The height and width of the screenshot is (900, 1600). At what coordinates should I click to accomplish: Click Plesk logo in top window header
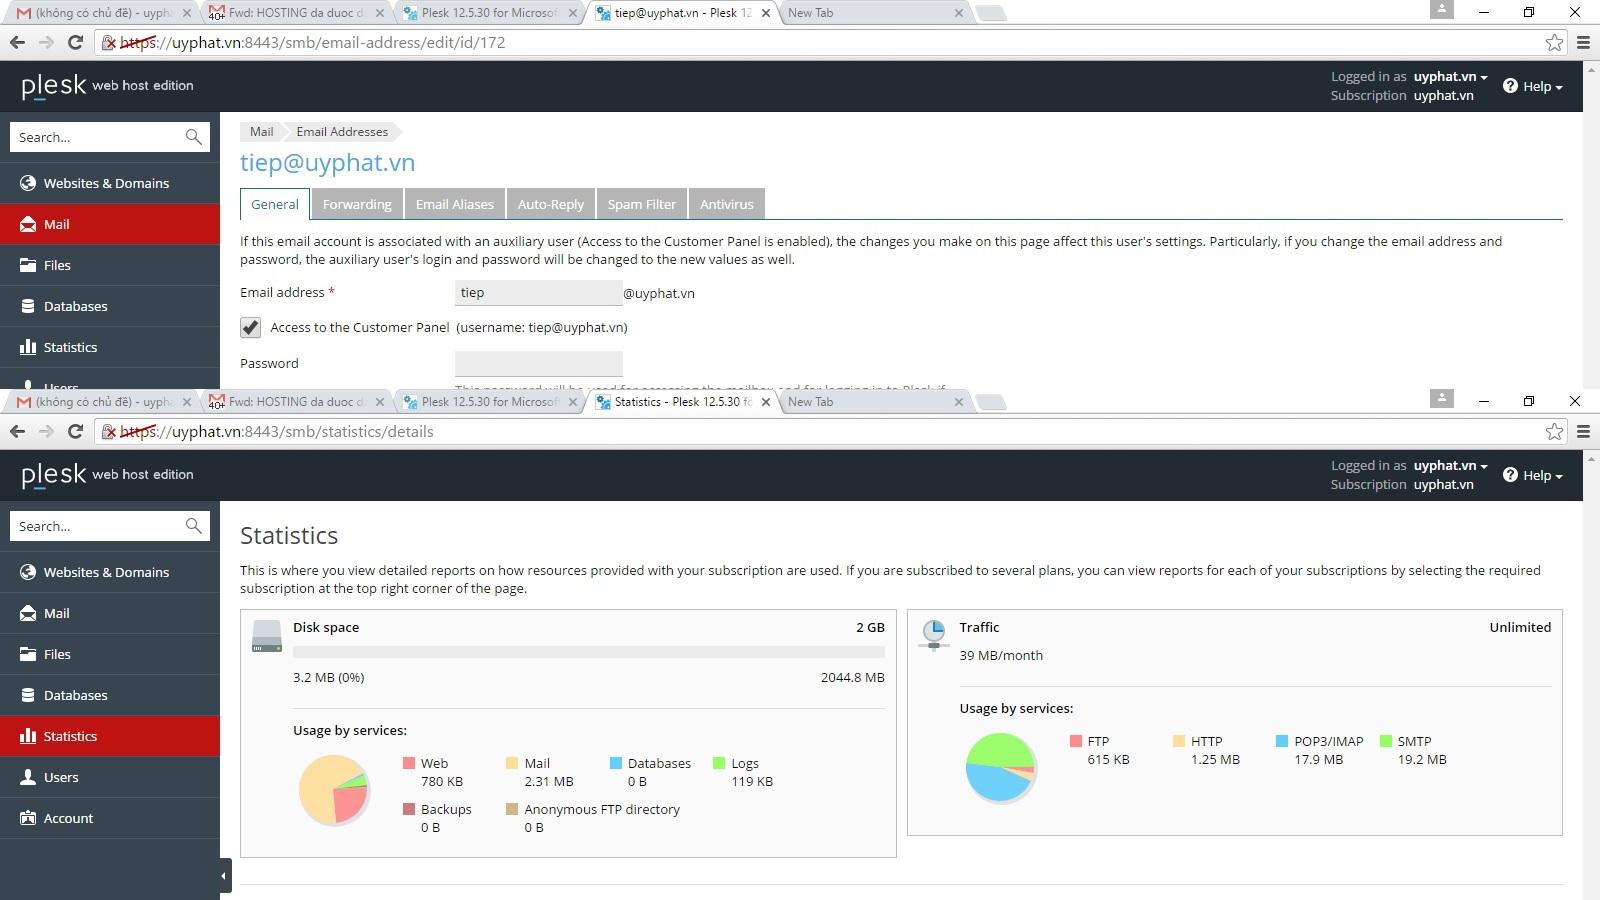[107, 86]
